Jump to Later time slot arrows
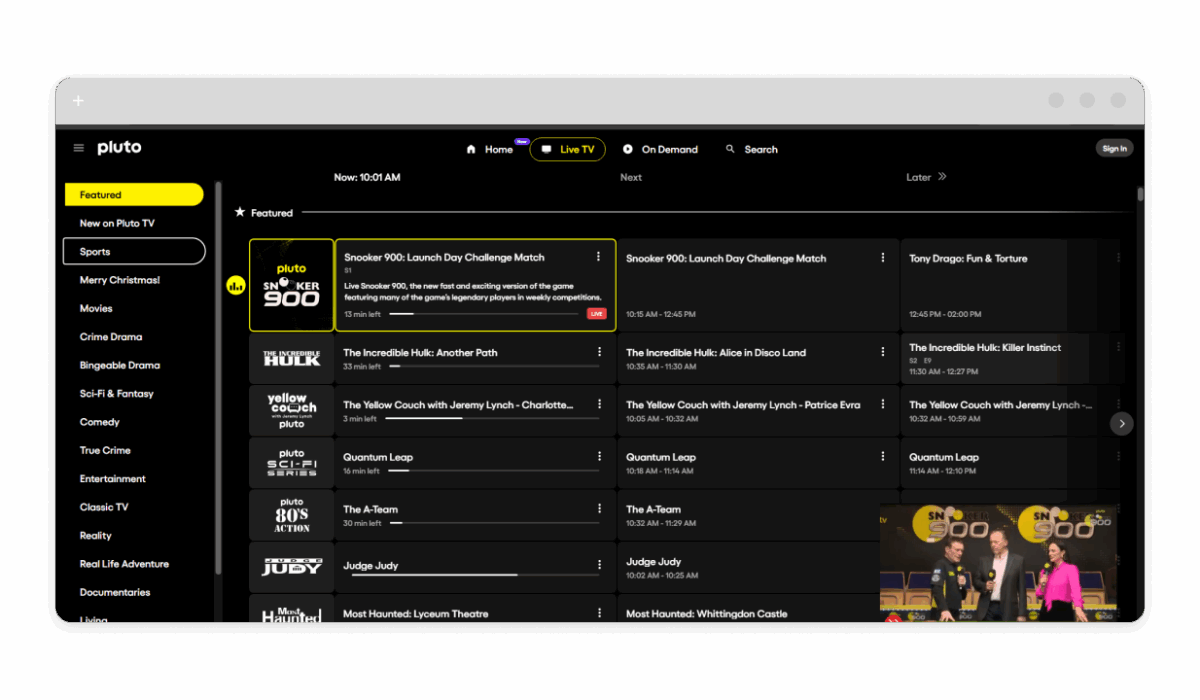 [x=941, y=177]
